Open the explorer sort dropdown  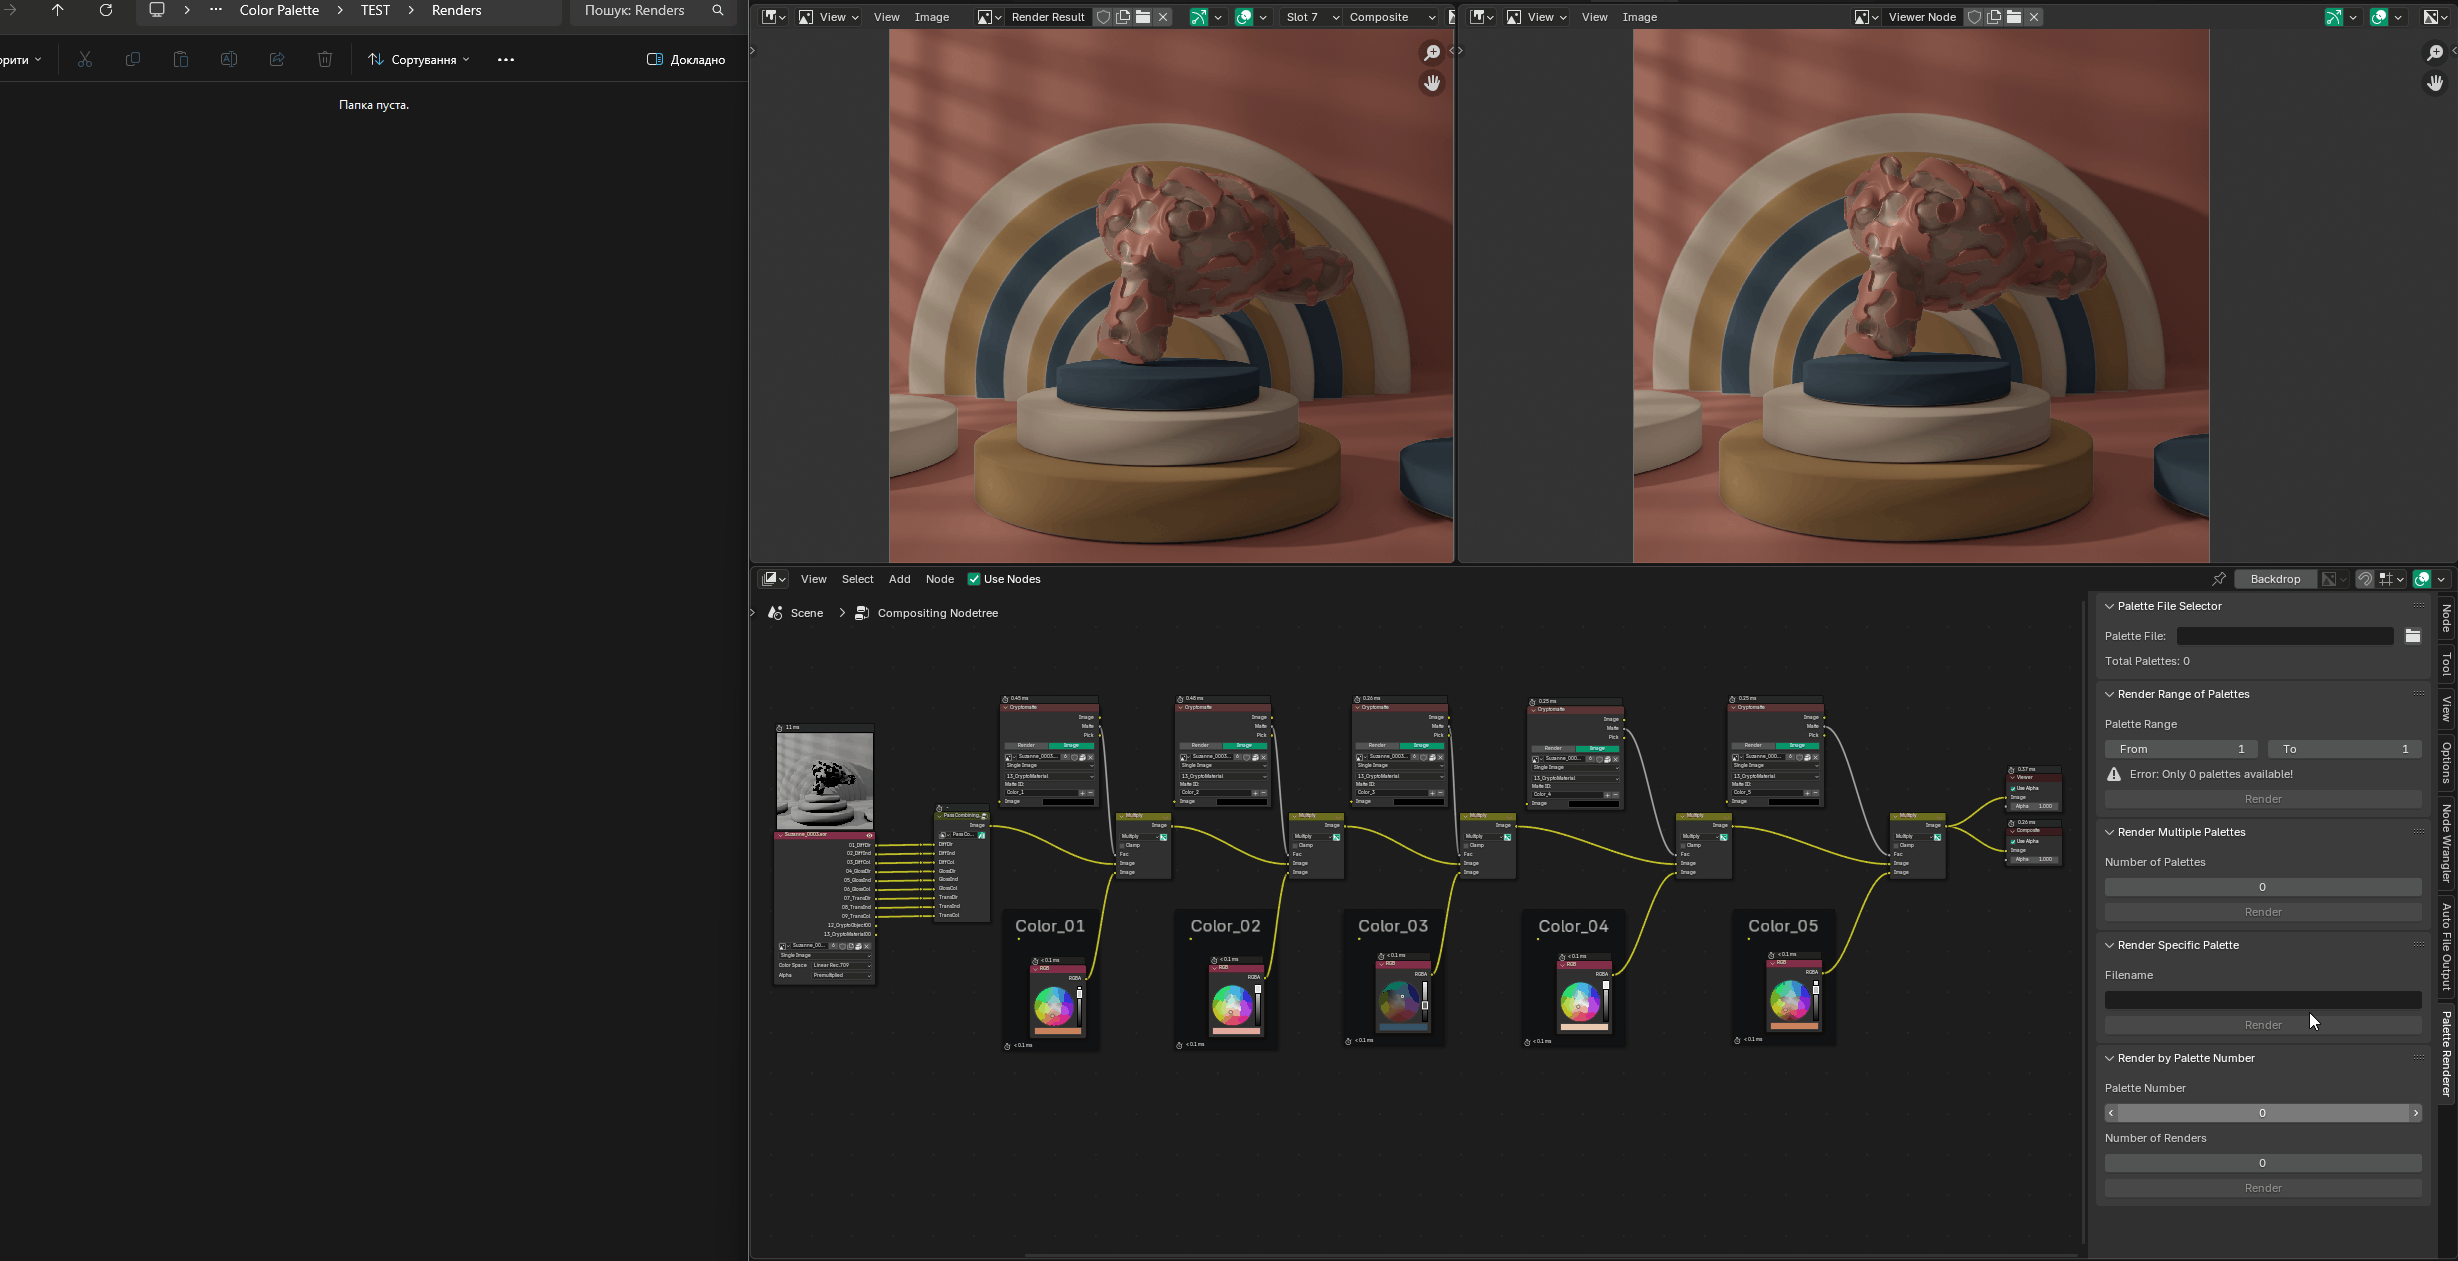tap(419, 60)
